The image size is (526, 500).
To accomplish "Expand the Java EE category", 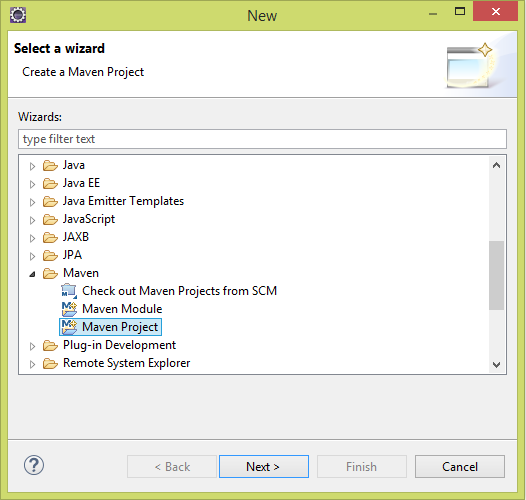I will [32, 184].
